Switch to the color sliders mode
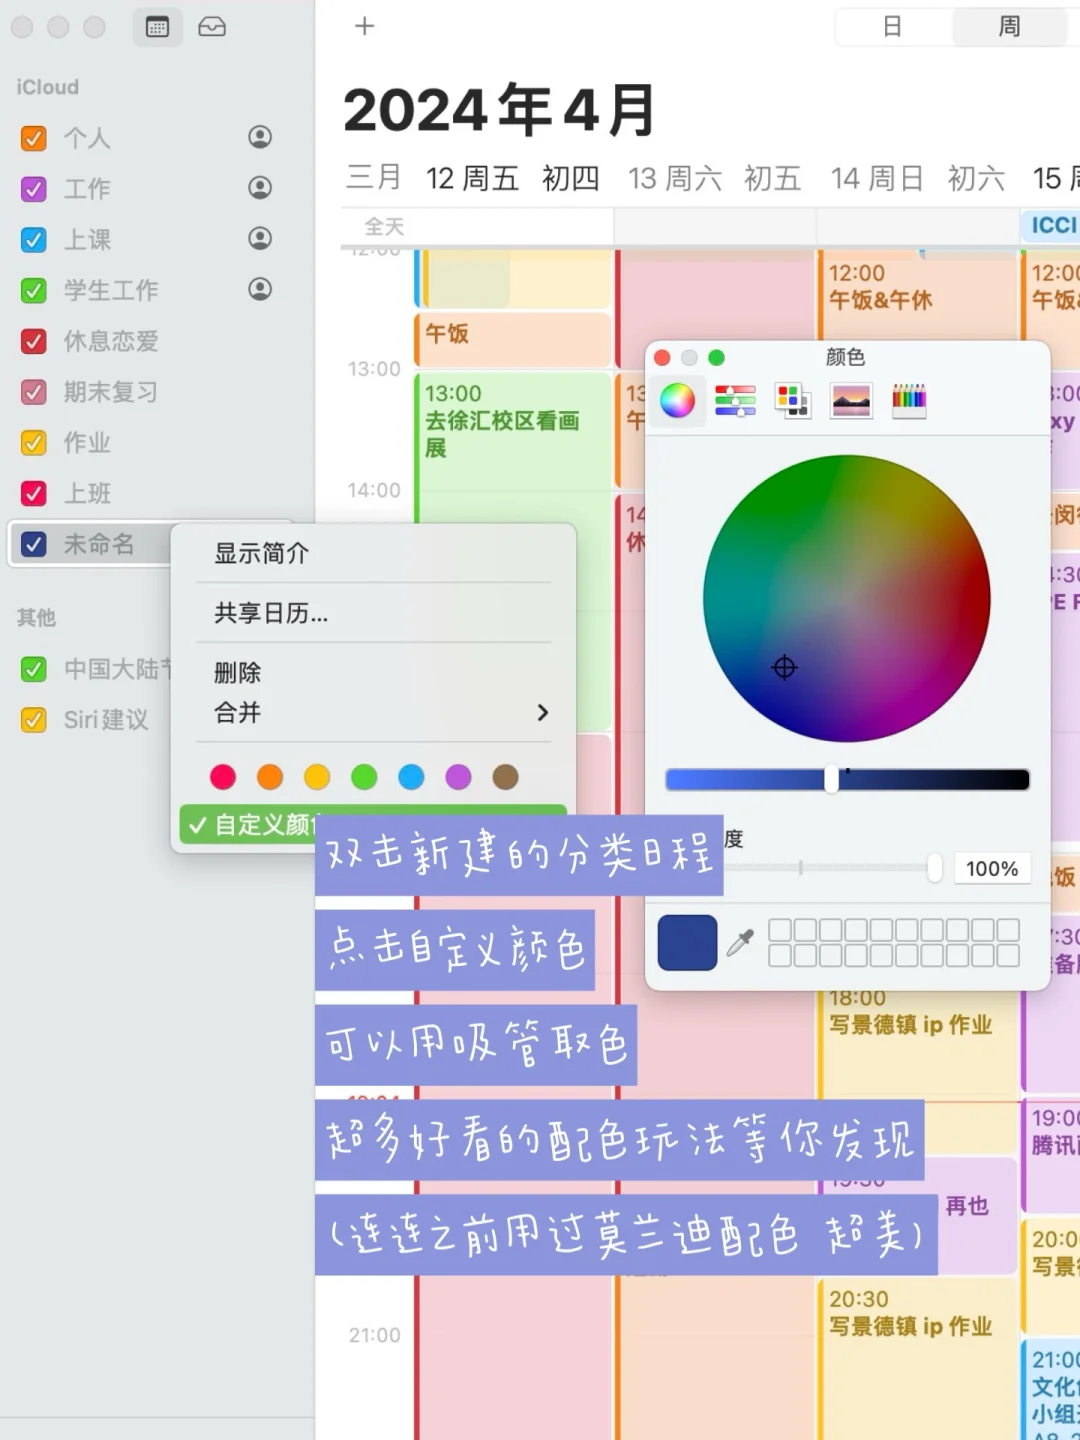The width and height of the screenshot is (1080, 1440). pos(735,400)
